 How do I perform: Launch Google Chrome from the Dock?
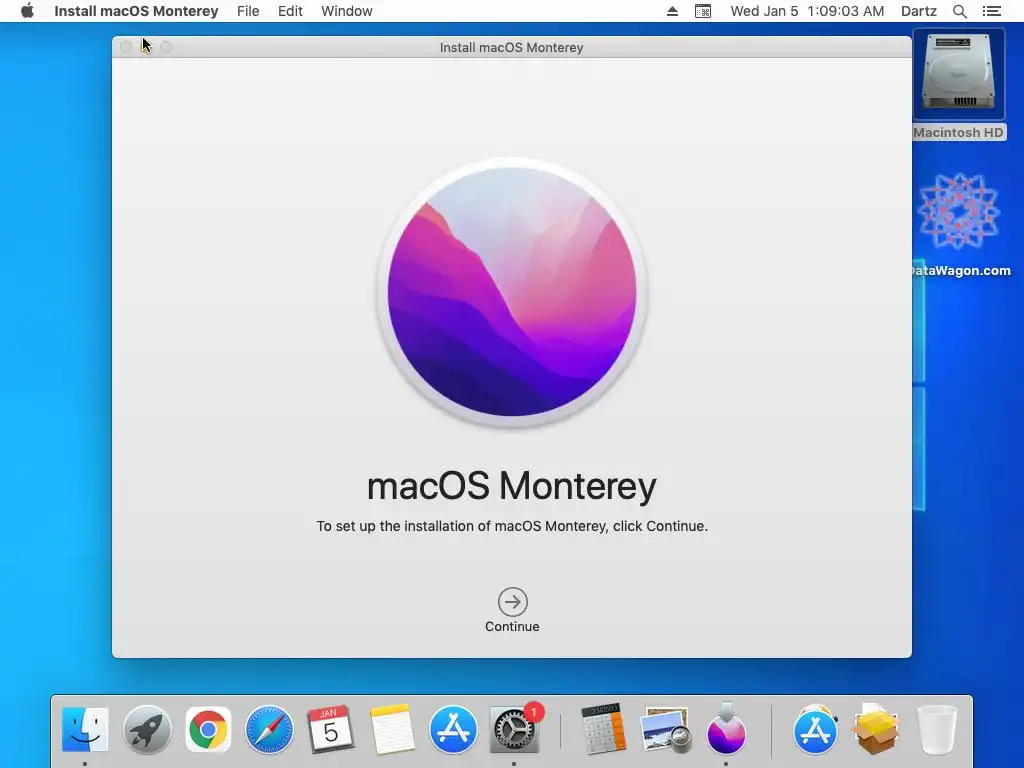coord(208,729)
